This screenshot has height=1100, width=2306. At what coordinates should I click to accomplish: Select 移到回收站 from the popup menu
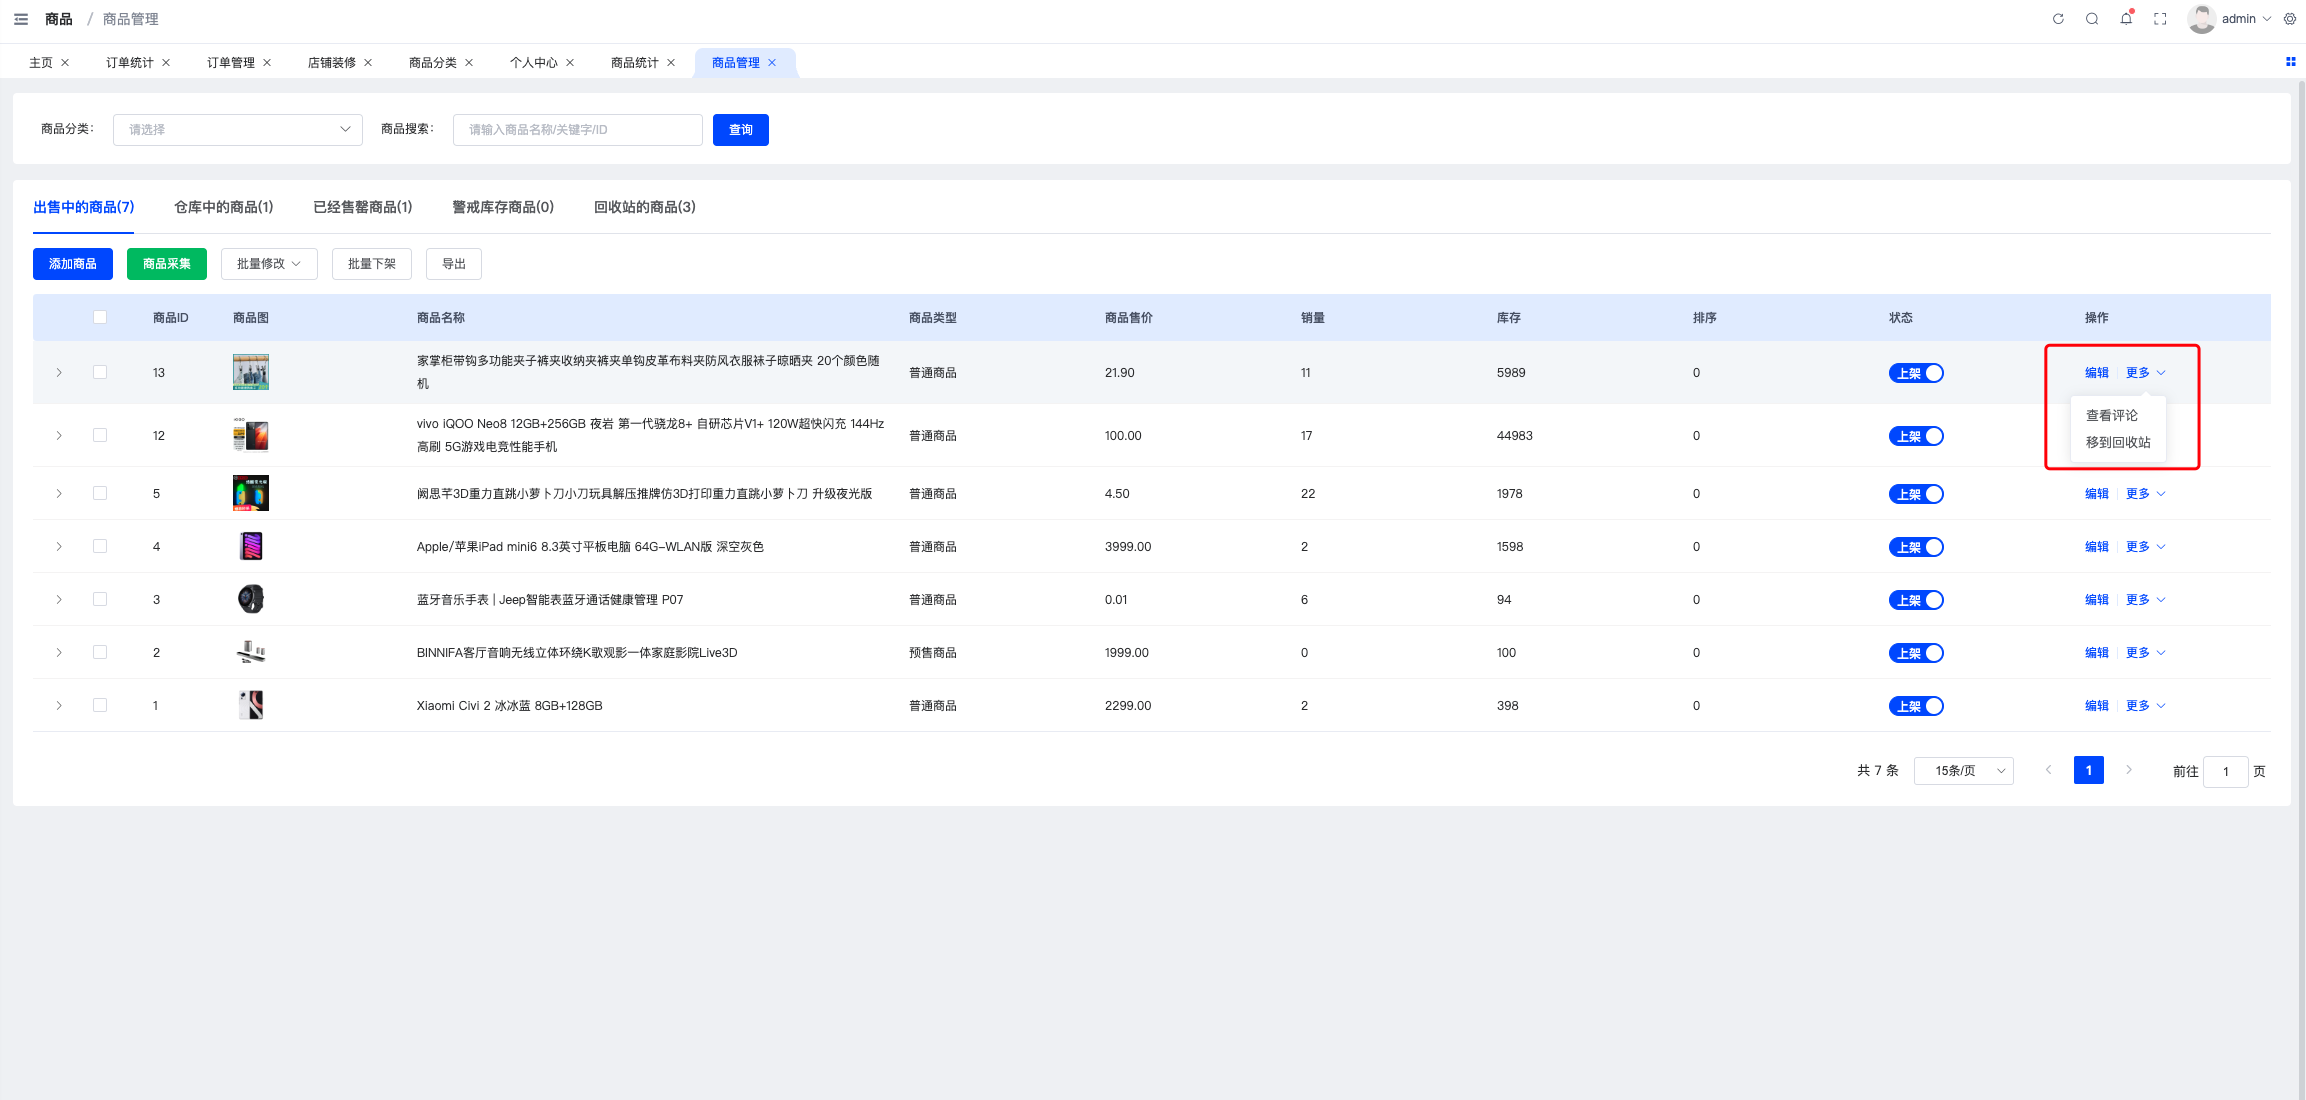tap(2117, 442)
